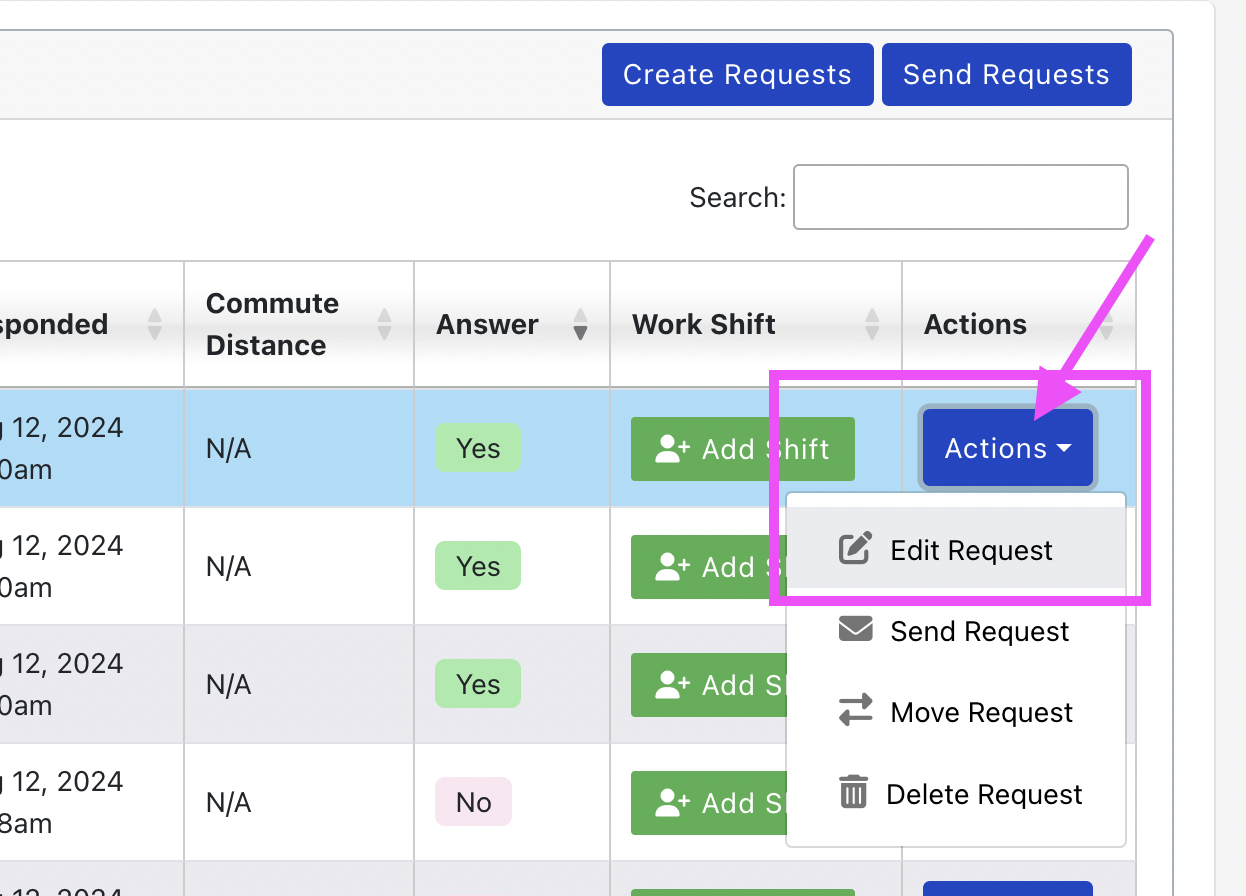Screen dimensions: 1246x896
Task: Choose Send Request from the menu
Action: 956,631
